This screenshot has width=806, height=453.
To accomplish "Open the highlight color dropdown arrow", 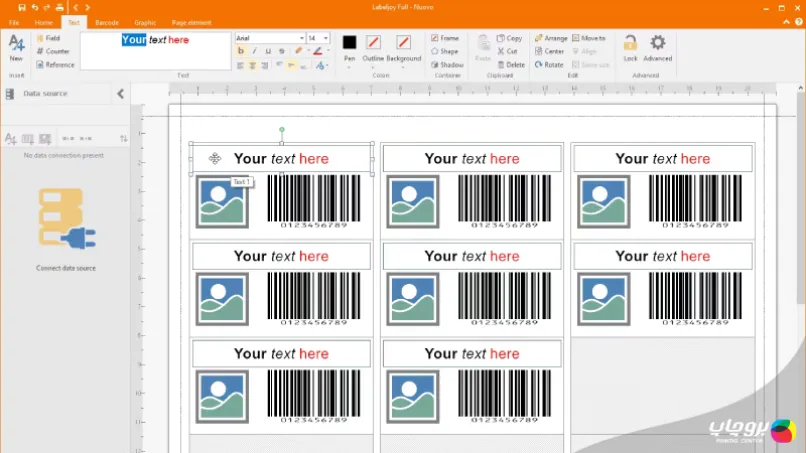I will [308, 51].
